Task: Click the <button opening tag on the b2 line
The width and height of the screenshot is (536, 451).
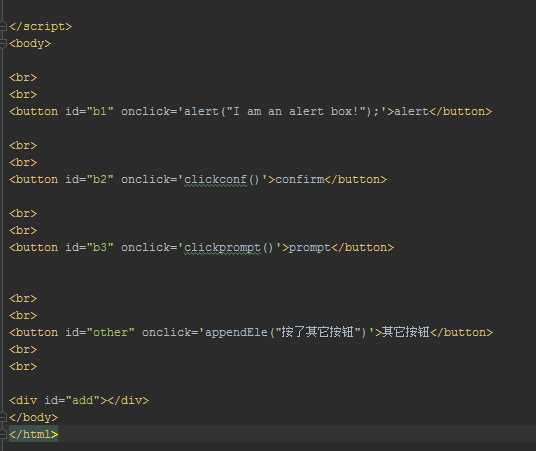Action: pyautogui.click(x=34, y=180)
